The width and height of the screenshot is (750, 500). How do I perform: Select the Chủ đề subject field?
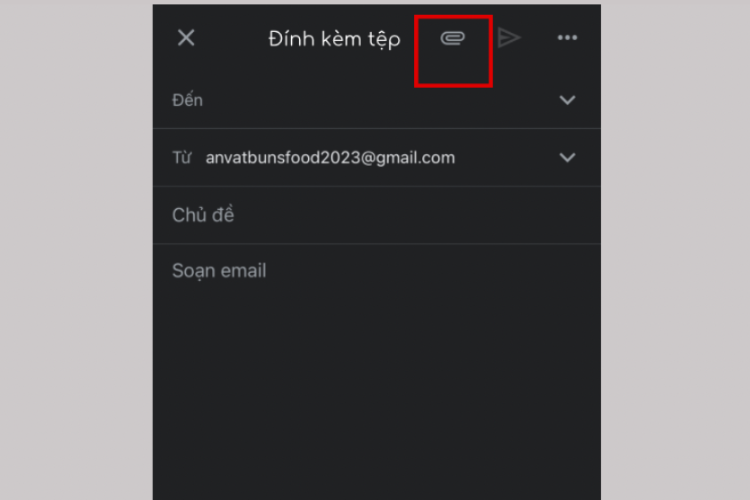(x=377, y=215)
